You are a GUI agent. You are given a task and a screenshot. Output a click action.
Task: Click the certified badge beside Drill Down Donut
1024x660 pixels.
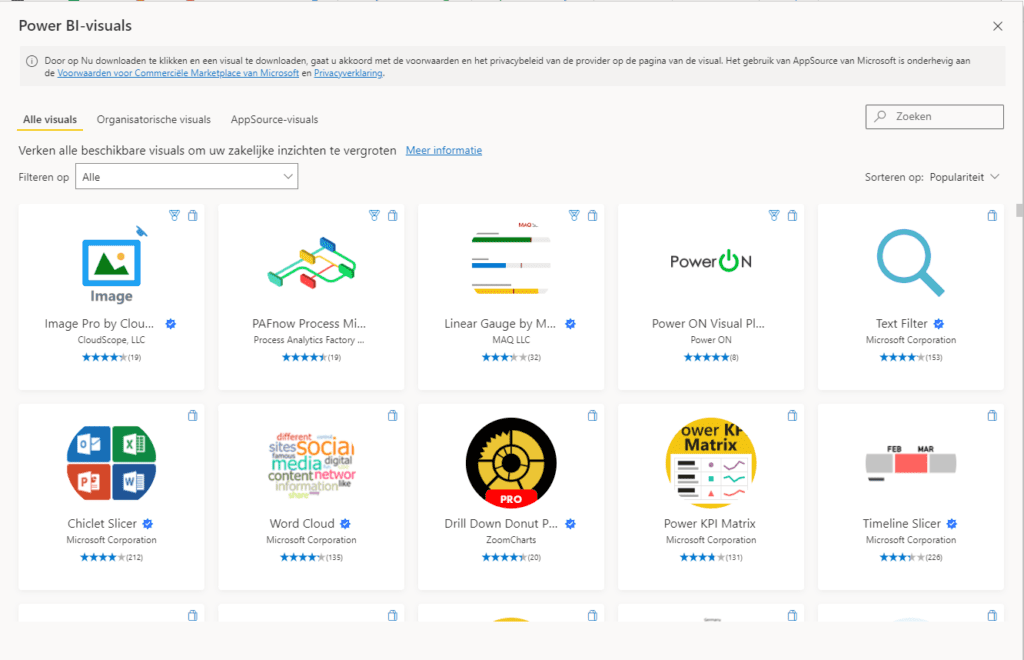(x=570, y=524)
